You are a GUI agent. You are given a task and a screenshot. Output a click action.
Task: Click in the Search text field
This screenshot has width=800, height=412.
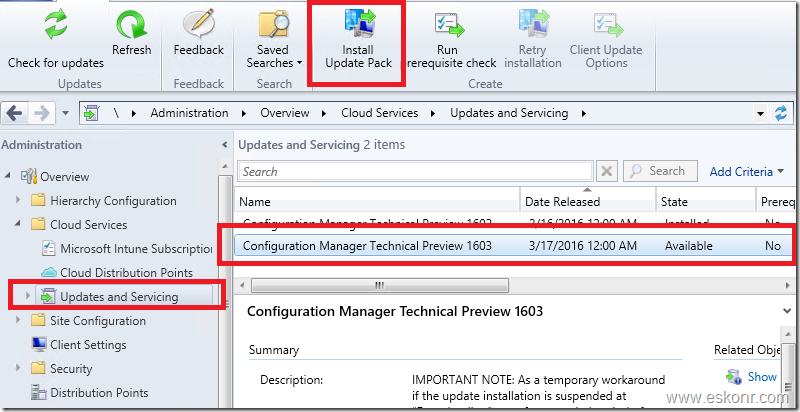417,172
